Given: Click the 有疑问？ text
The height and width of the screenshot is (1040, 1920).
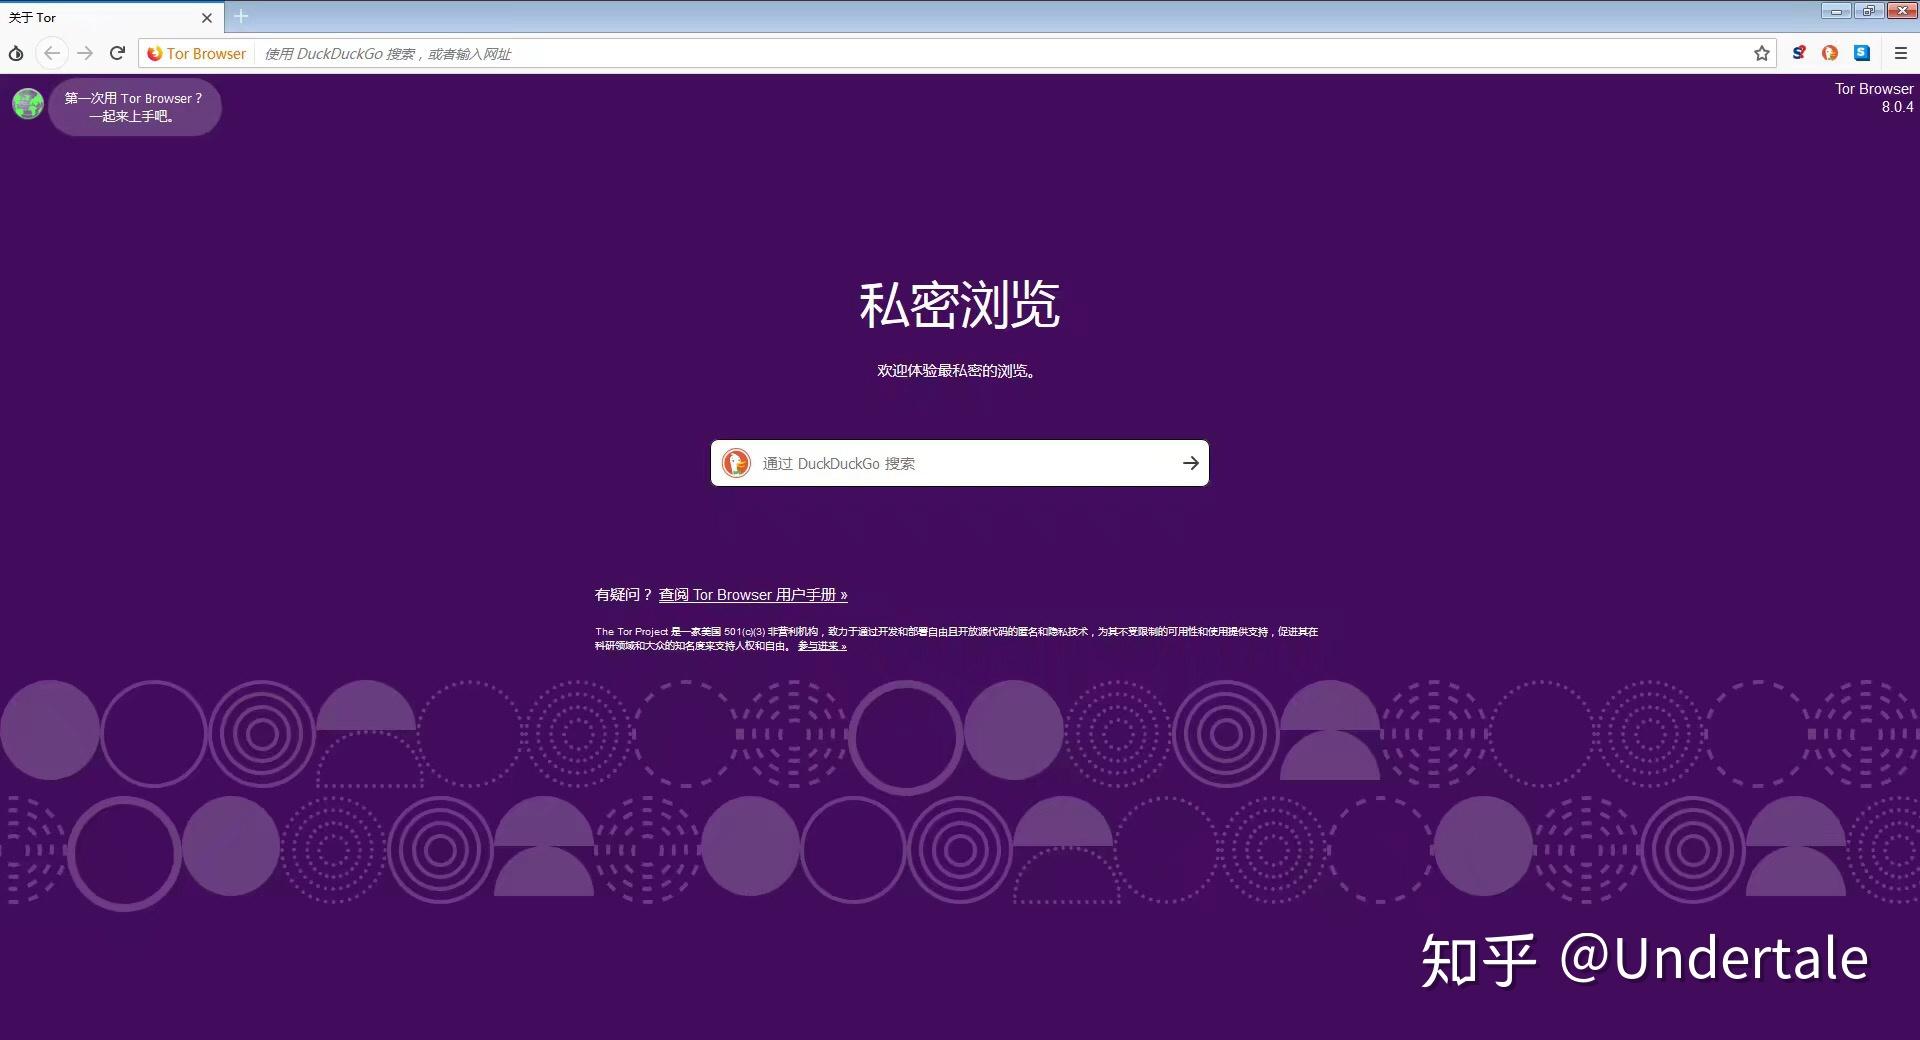Looking at the screenshot, I should (624, 595).
